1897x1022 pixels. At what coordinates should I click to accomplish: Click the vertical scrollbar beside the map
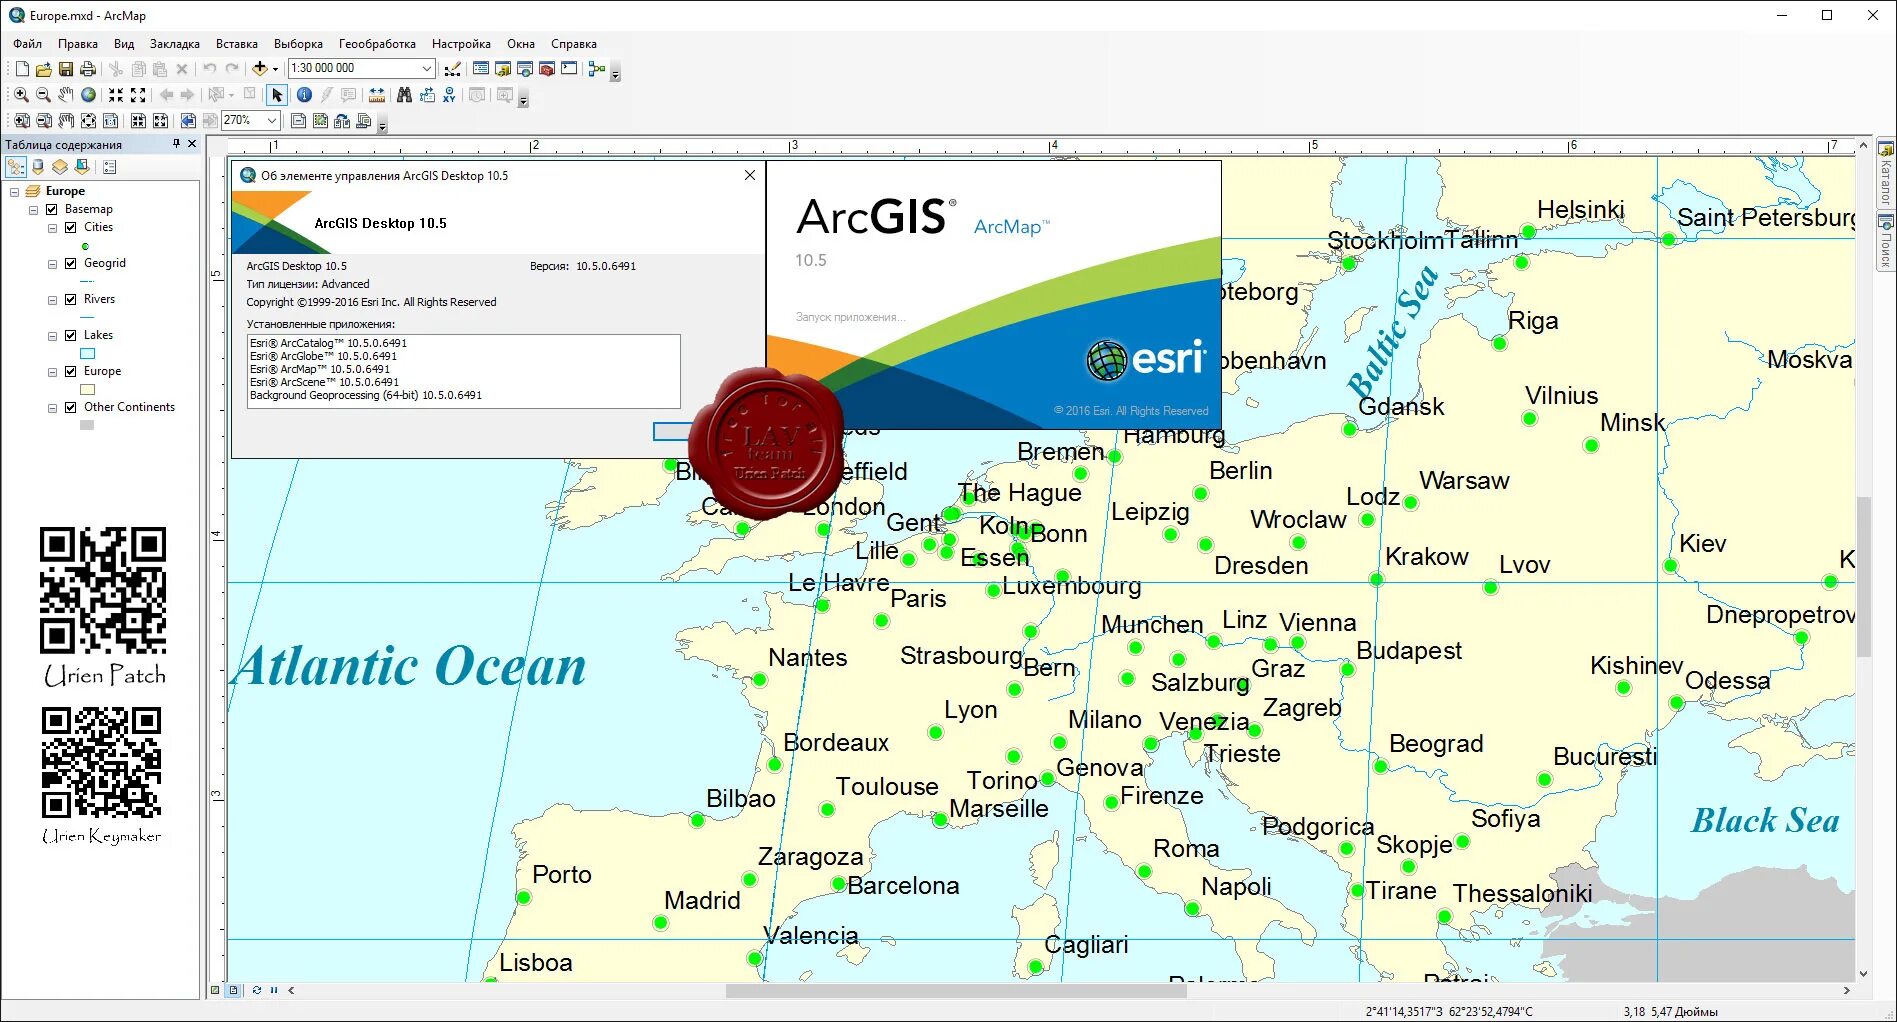pos(1863,575)
